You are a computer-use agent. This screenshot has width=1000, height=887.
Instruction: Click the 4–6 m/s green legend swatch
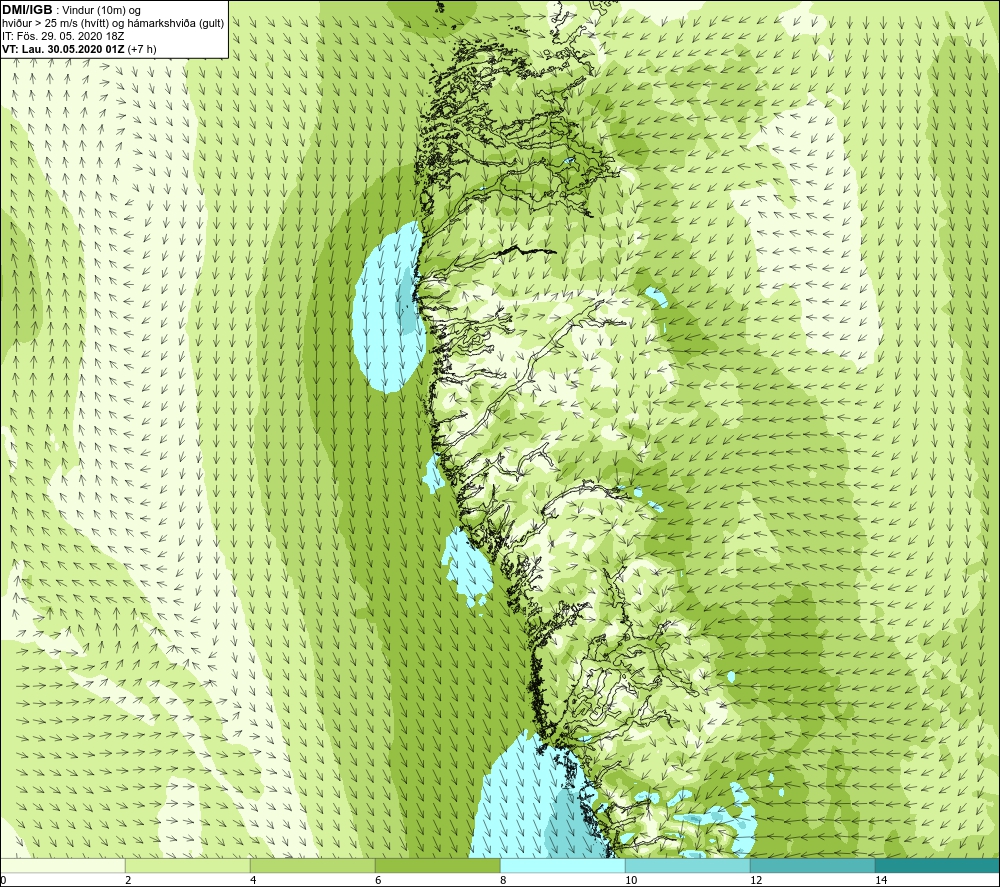[x=312, y=865]
